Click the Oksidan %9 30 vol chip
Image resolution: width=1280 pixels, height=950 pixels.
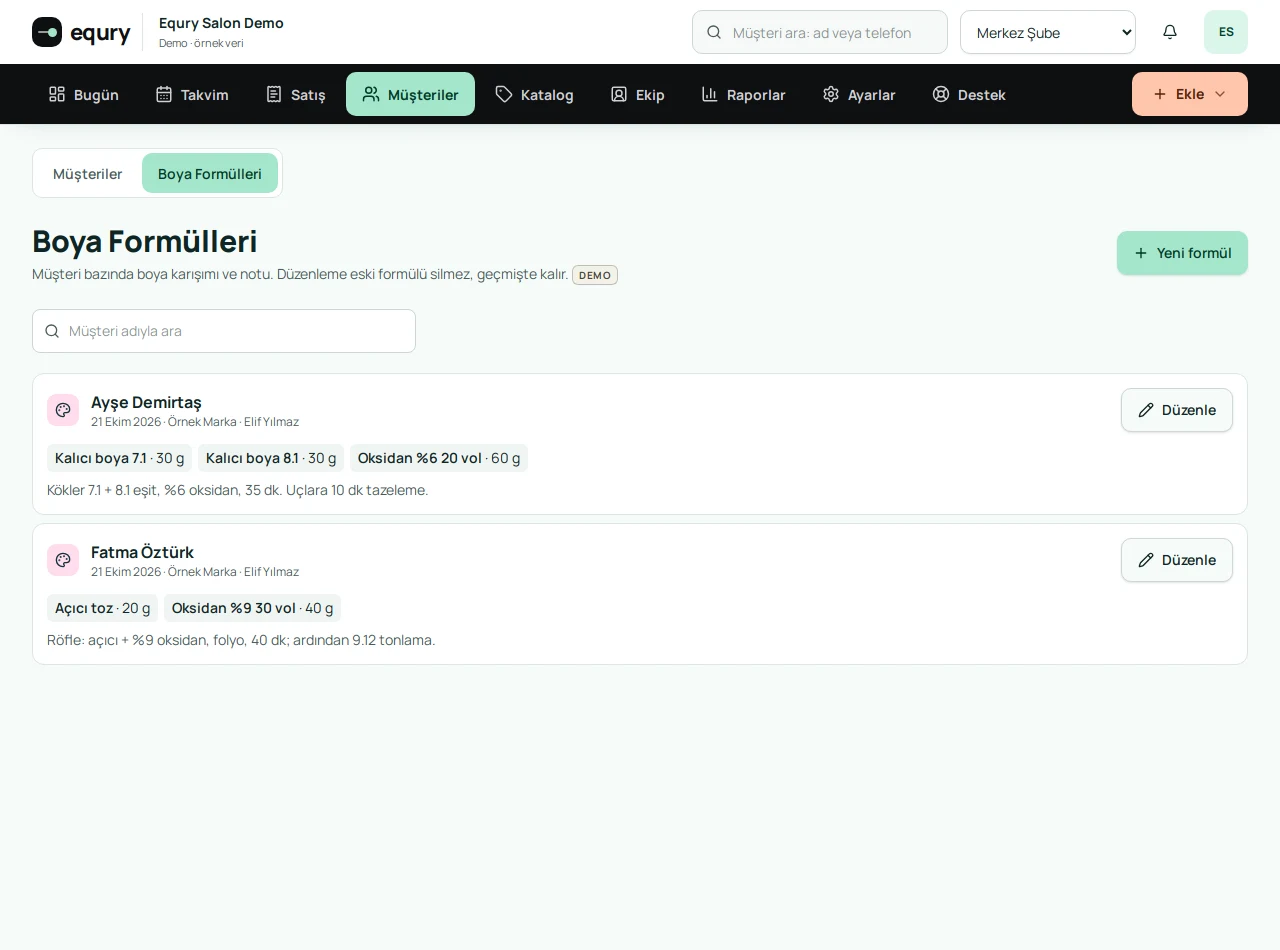coord(252,608)
